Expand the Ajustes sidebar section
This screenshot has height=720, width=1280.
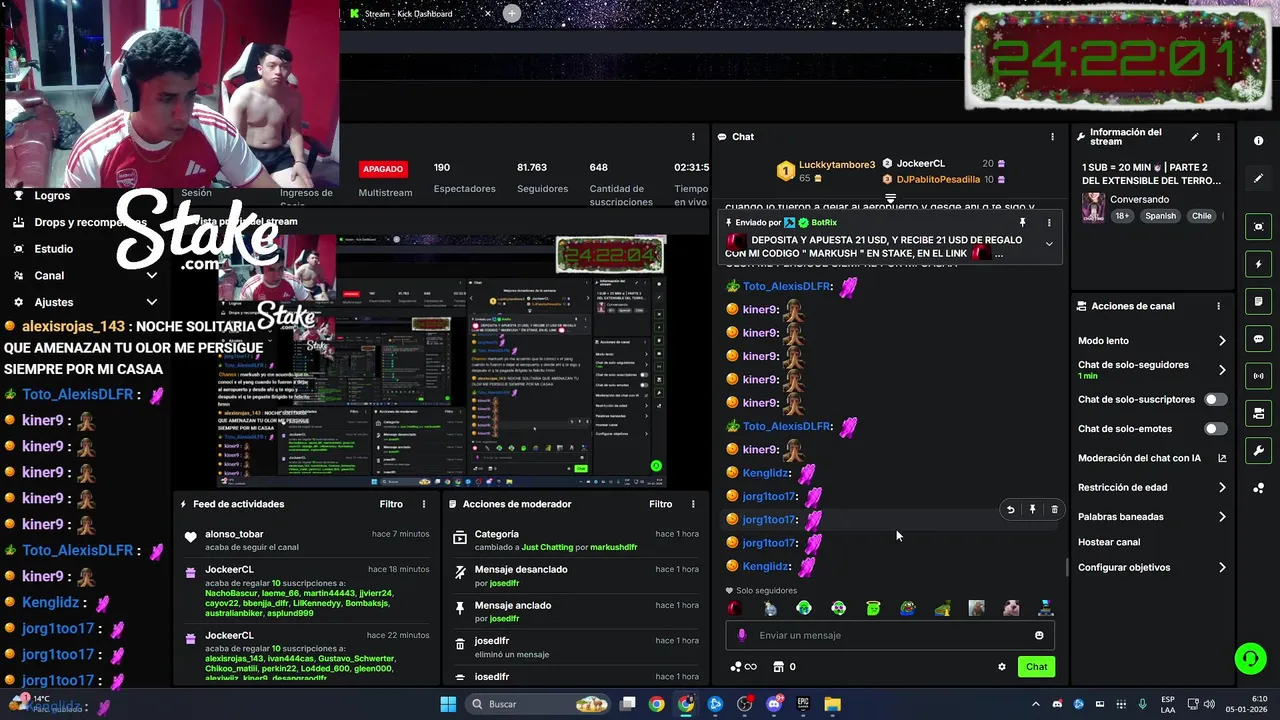click(x=152, y=301)
